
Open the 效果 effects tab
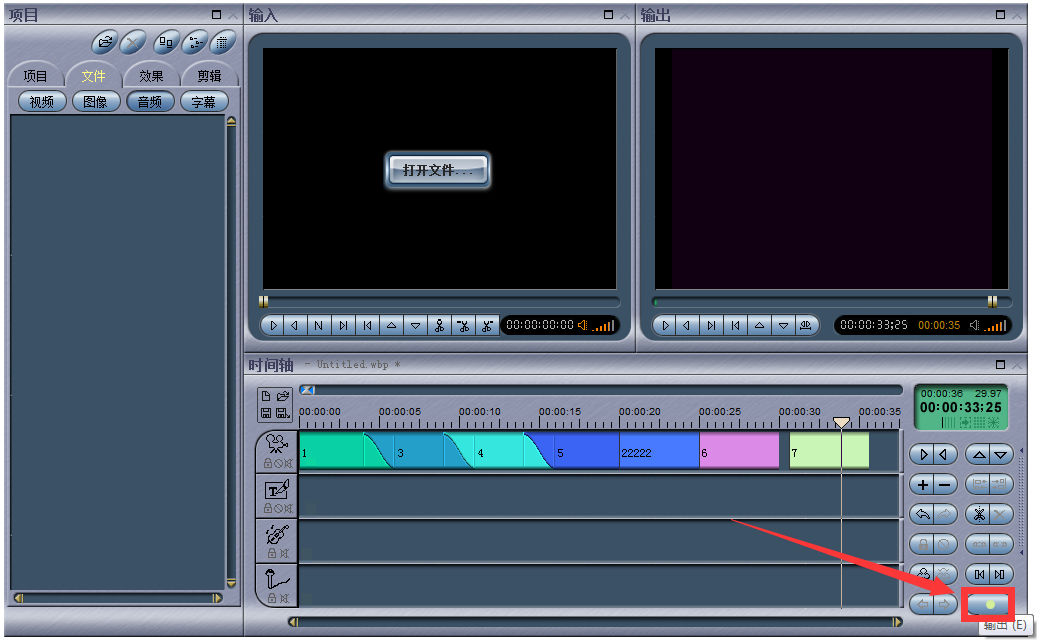pos(151,76)
